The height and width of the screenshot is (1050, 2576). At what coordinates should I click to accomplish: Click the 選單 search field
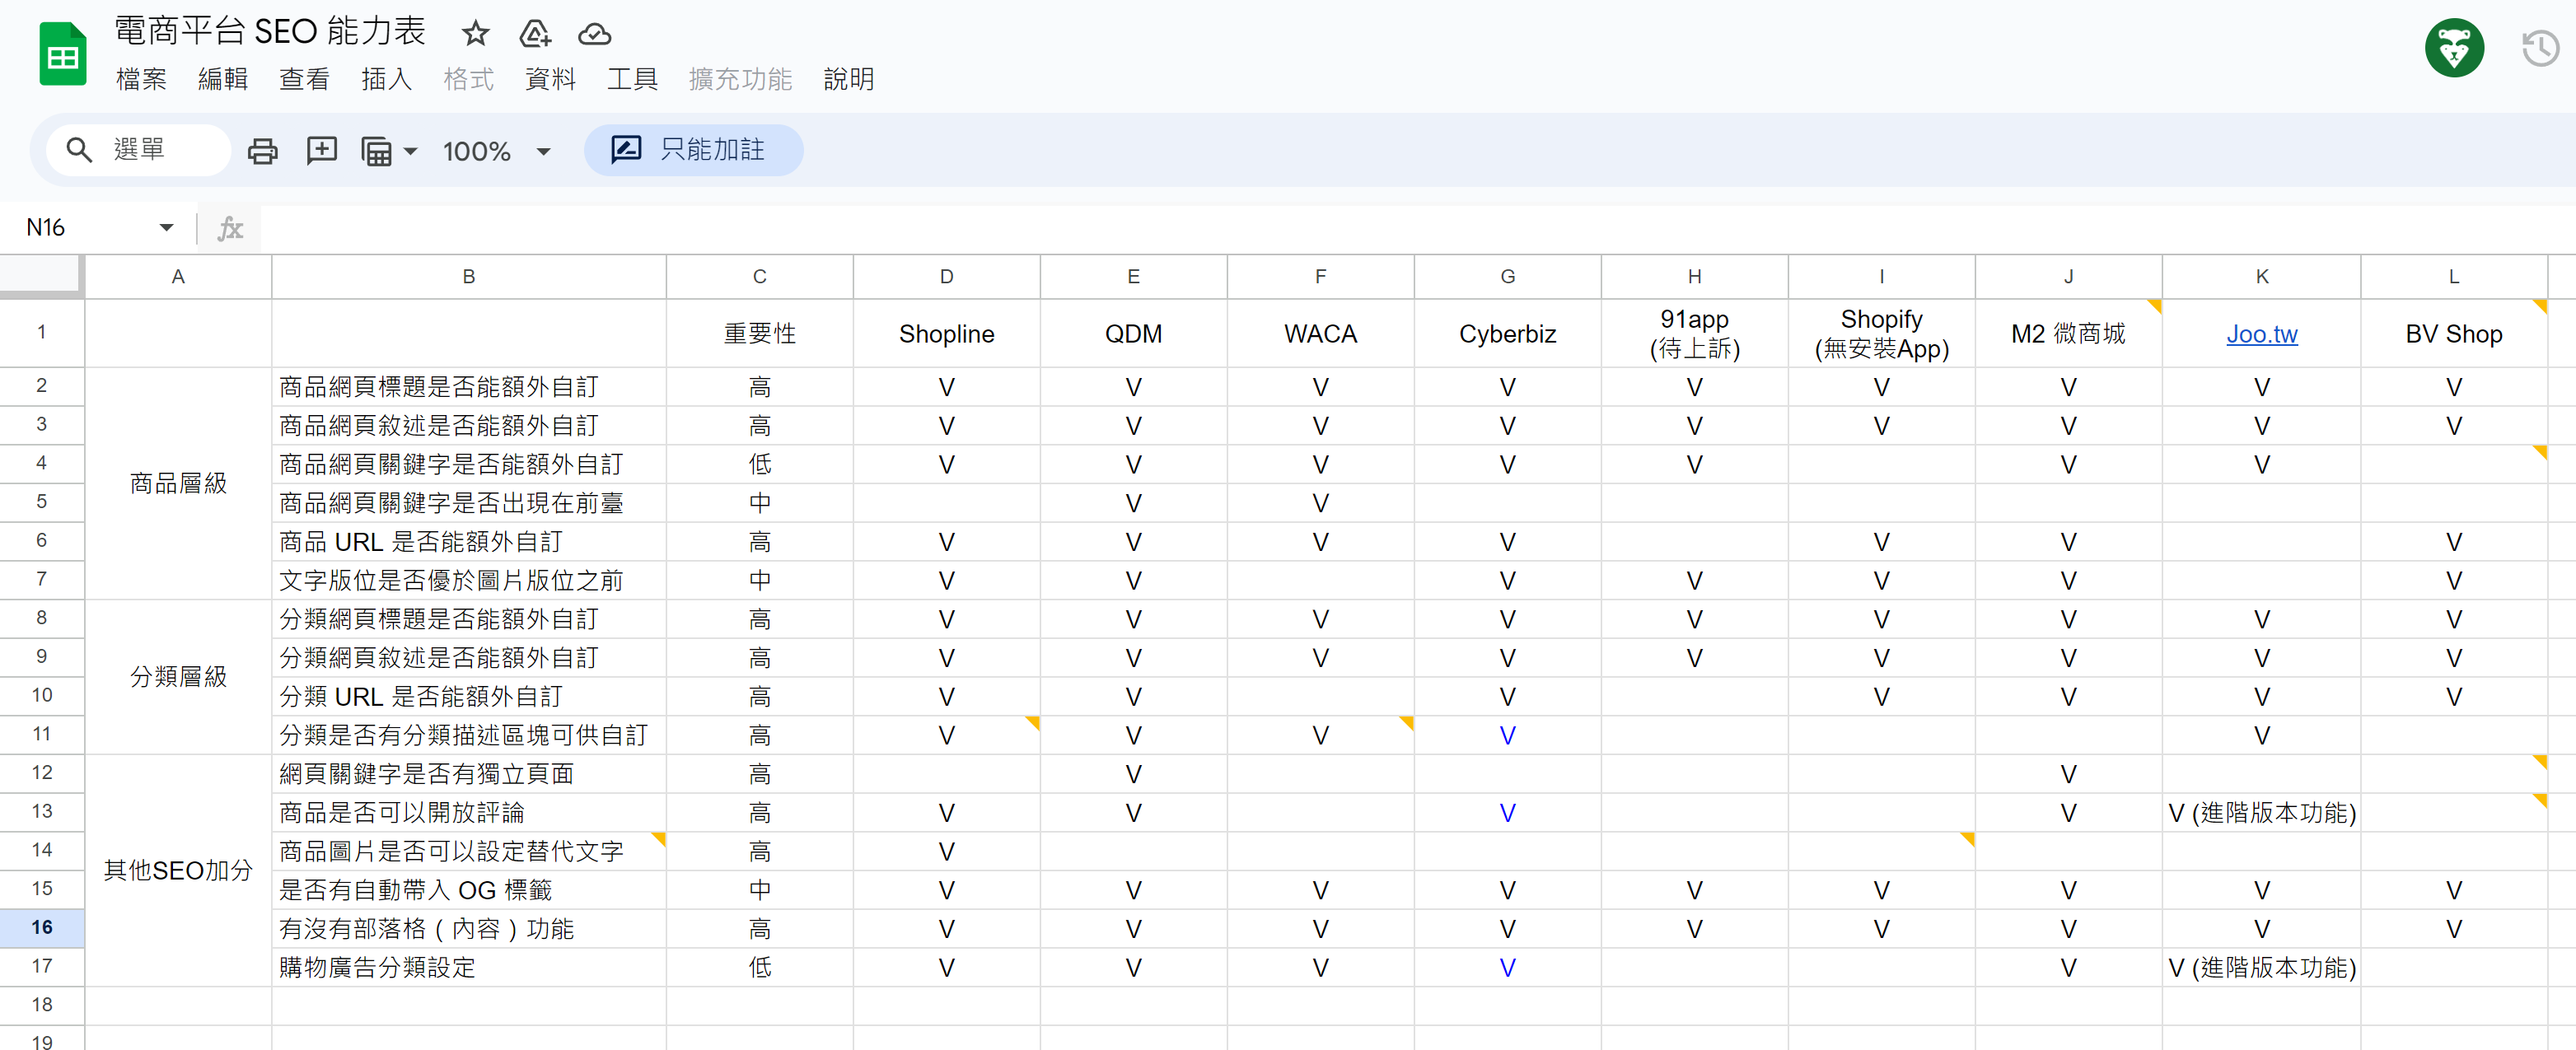pos(140,150)
